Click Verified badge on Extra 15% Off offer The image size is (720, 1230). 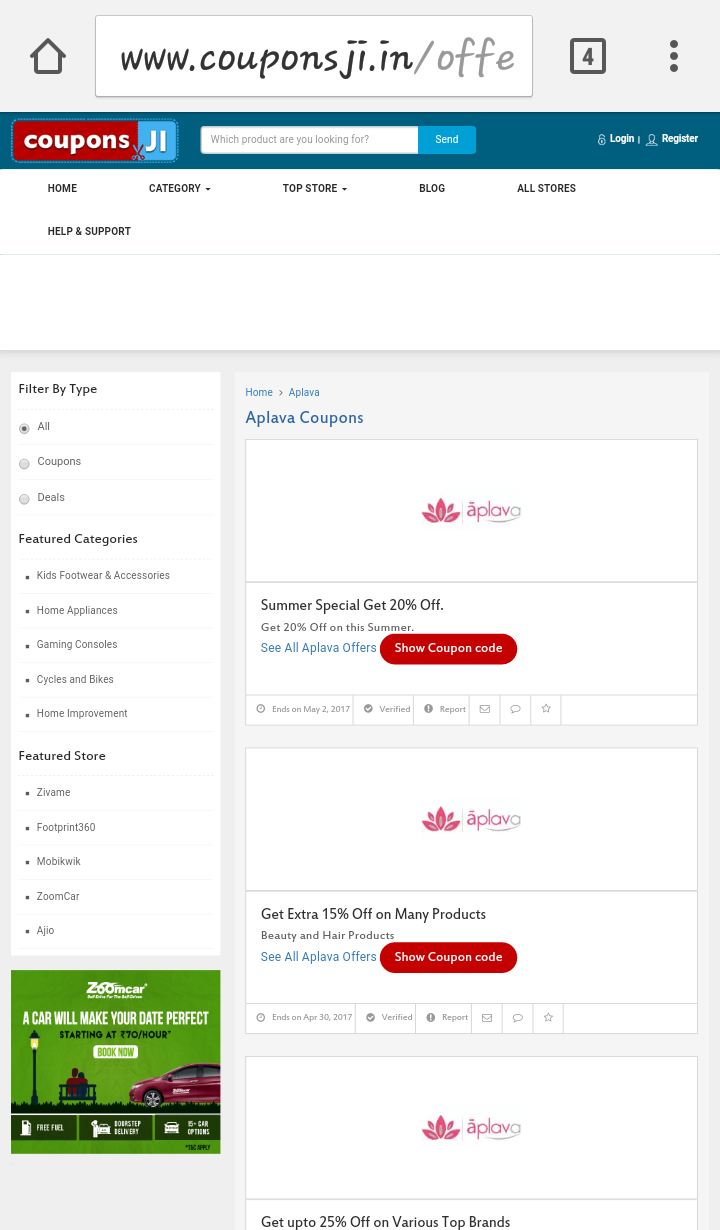tap(389, 1018)
